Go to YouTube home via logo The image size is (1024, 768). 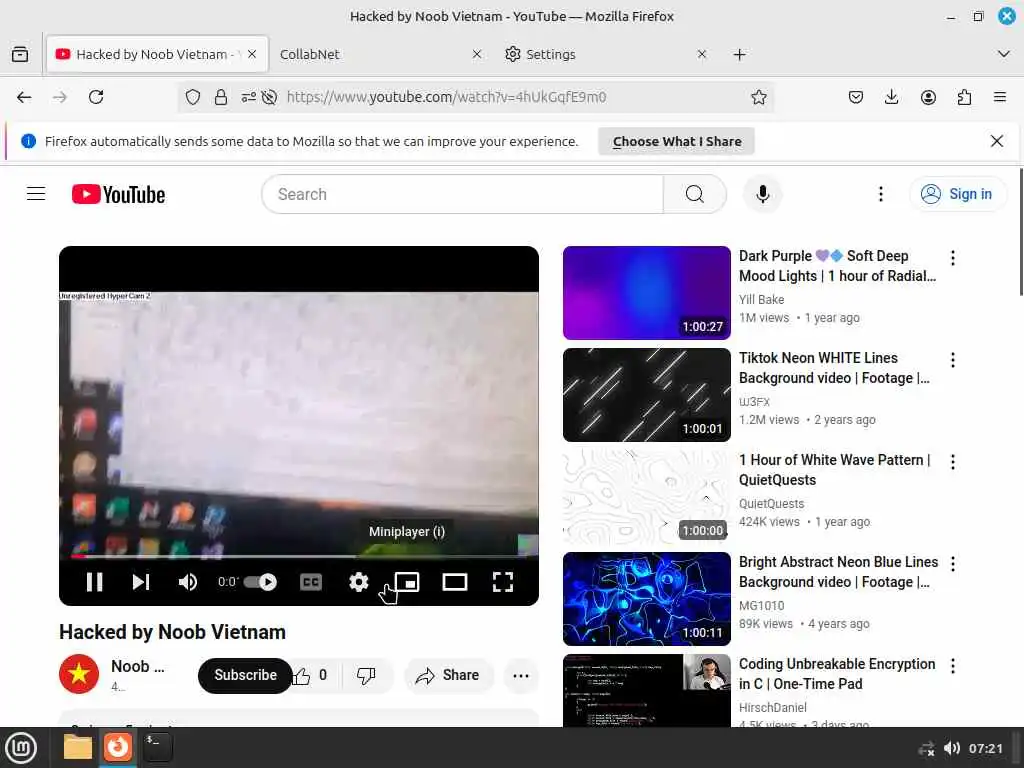118,195
